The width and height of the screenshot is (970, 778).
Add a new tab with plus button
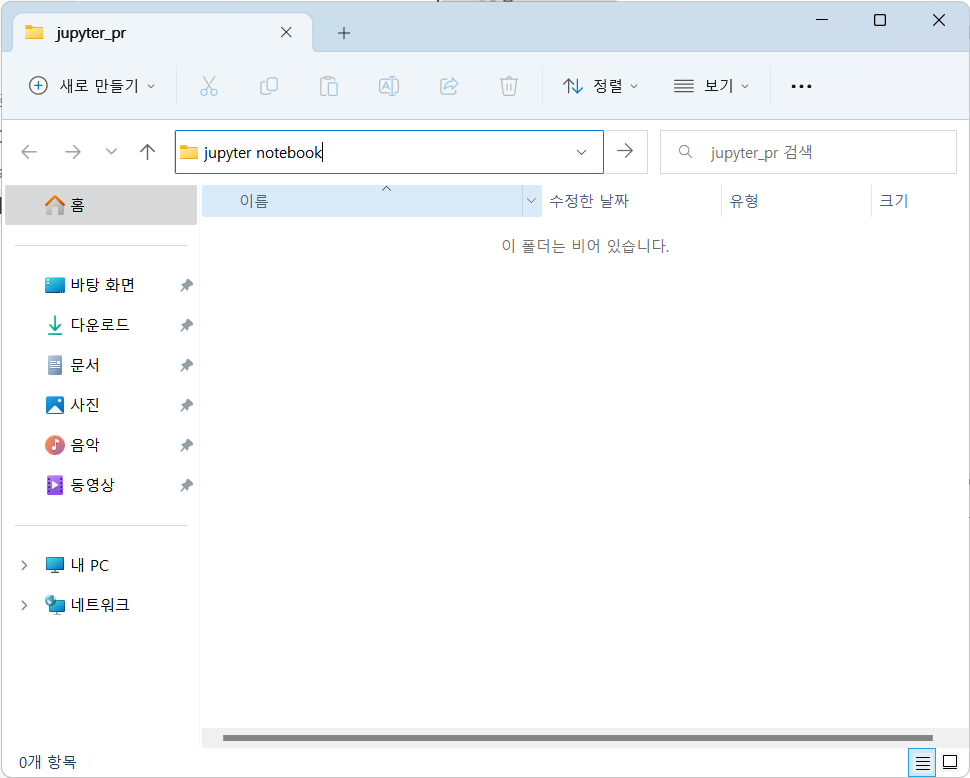(344, 33)
